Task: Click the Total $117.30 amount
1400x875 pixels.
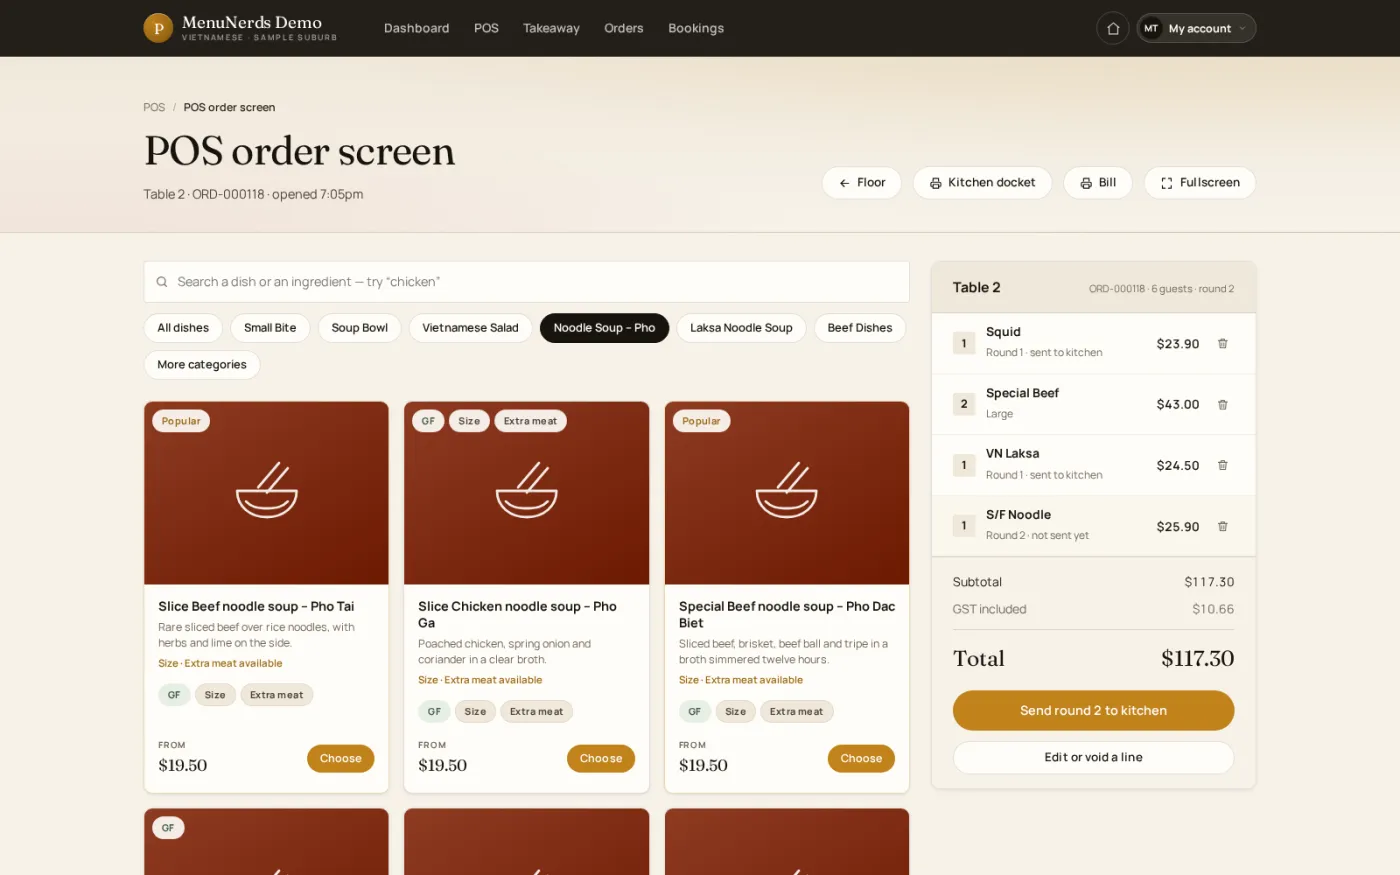Action: pyautogui.click(x=1197, y=659)
